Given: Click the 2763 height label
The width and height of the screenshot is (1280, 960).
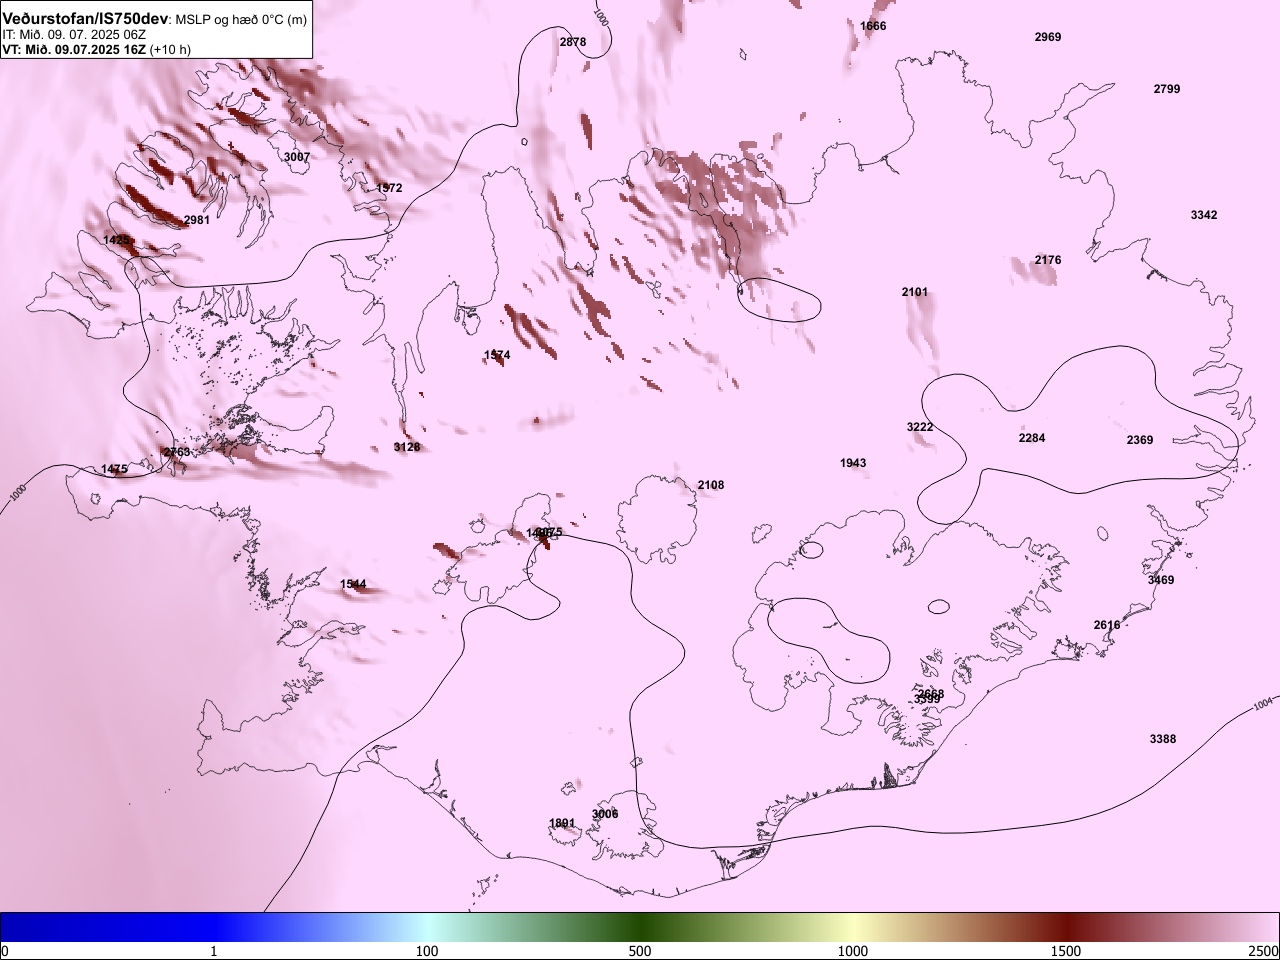Looking at the screenshot, I should [x=177, y=452].
